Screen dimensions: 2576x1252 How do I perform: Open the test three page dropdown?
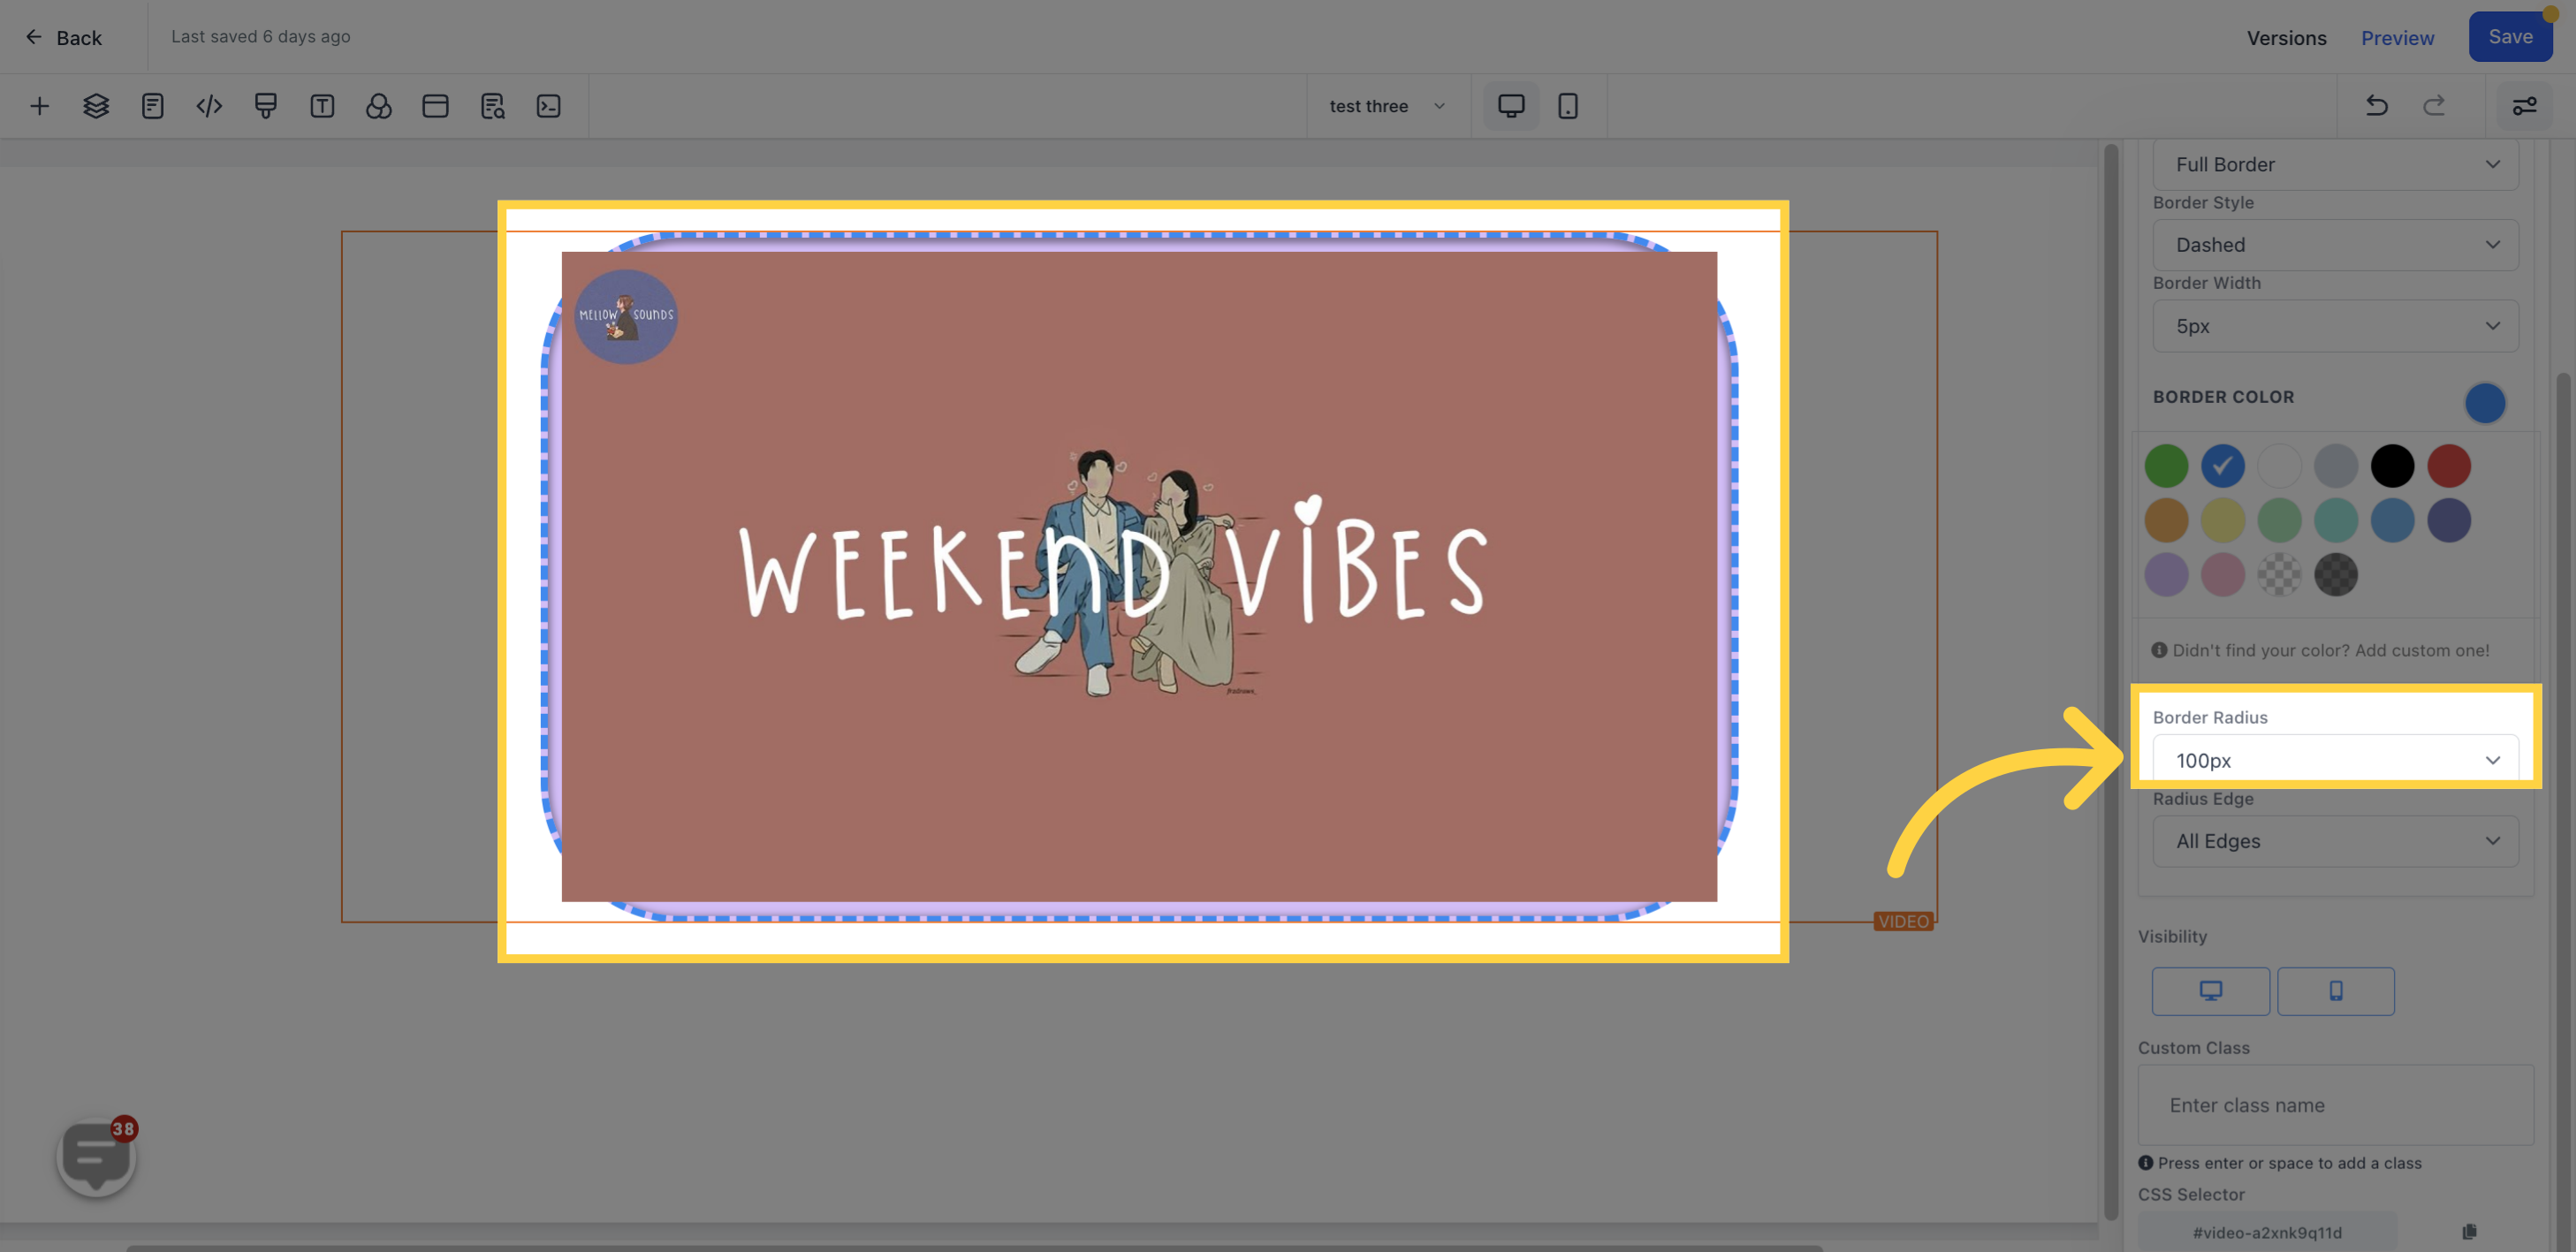[1387, 106]
